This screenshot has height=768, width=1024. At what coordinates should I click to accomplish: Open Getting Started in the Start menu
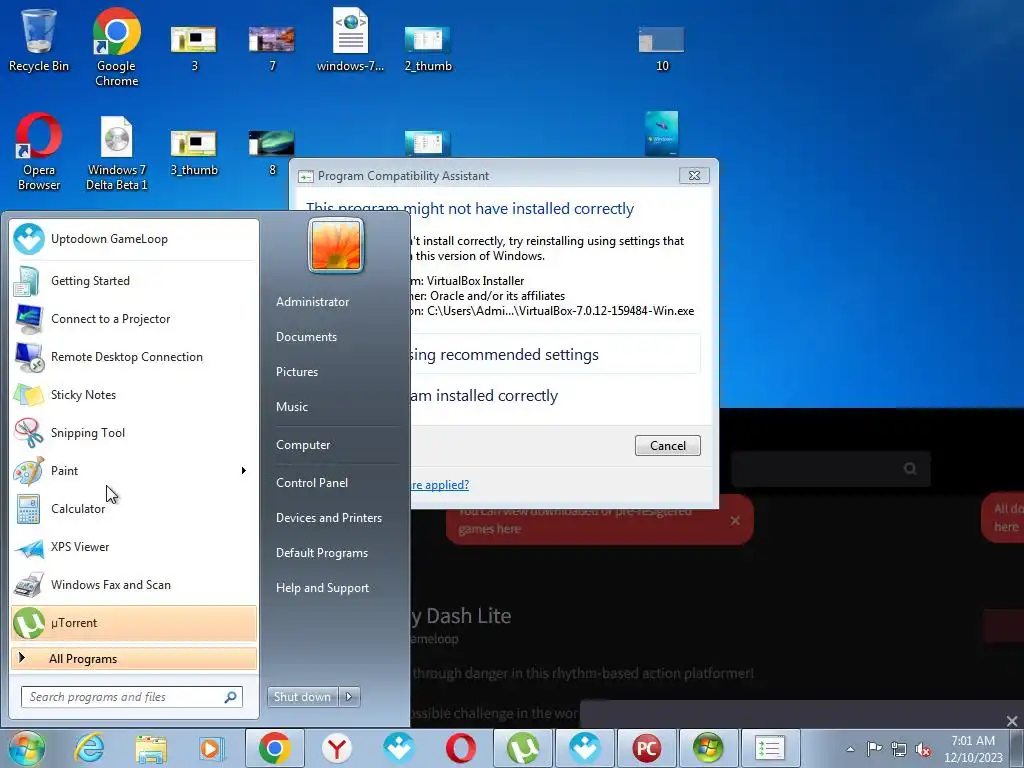[133, 281]
